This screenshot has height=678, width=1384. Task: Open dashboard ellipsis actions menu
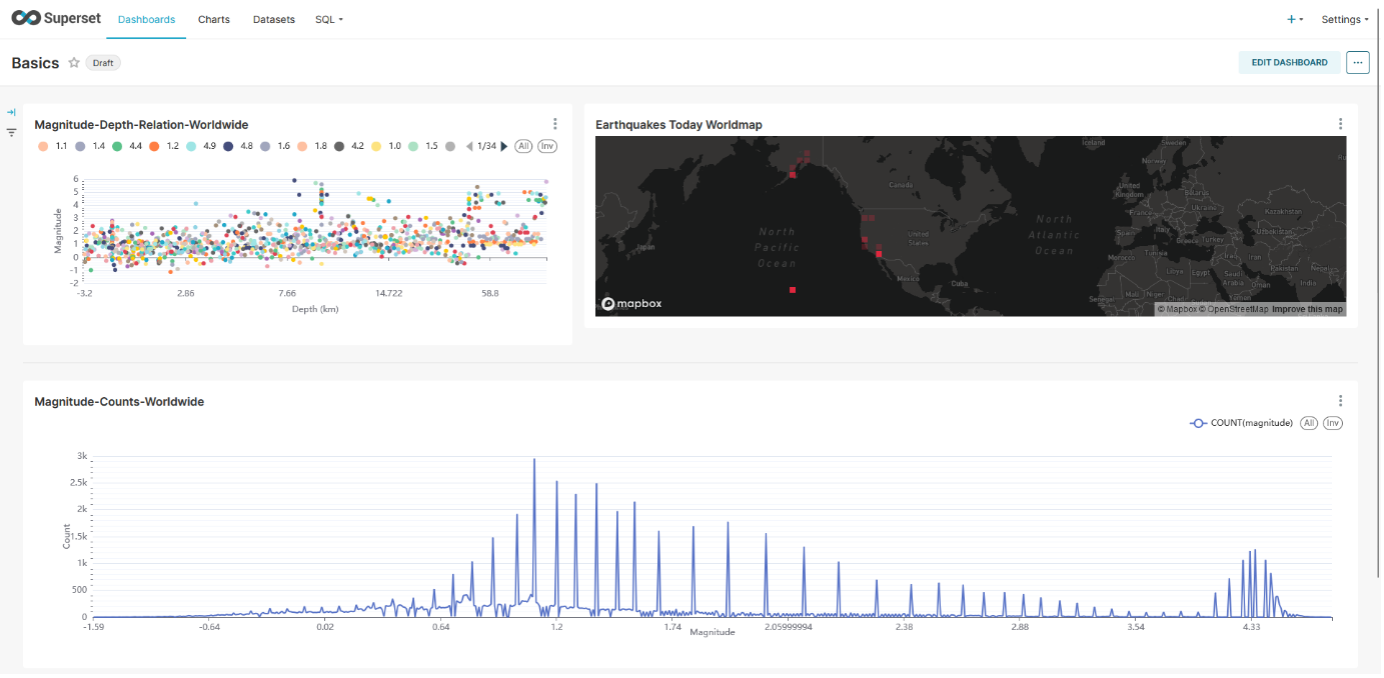tap(1357, 62)
